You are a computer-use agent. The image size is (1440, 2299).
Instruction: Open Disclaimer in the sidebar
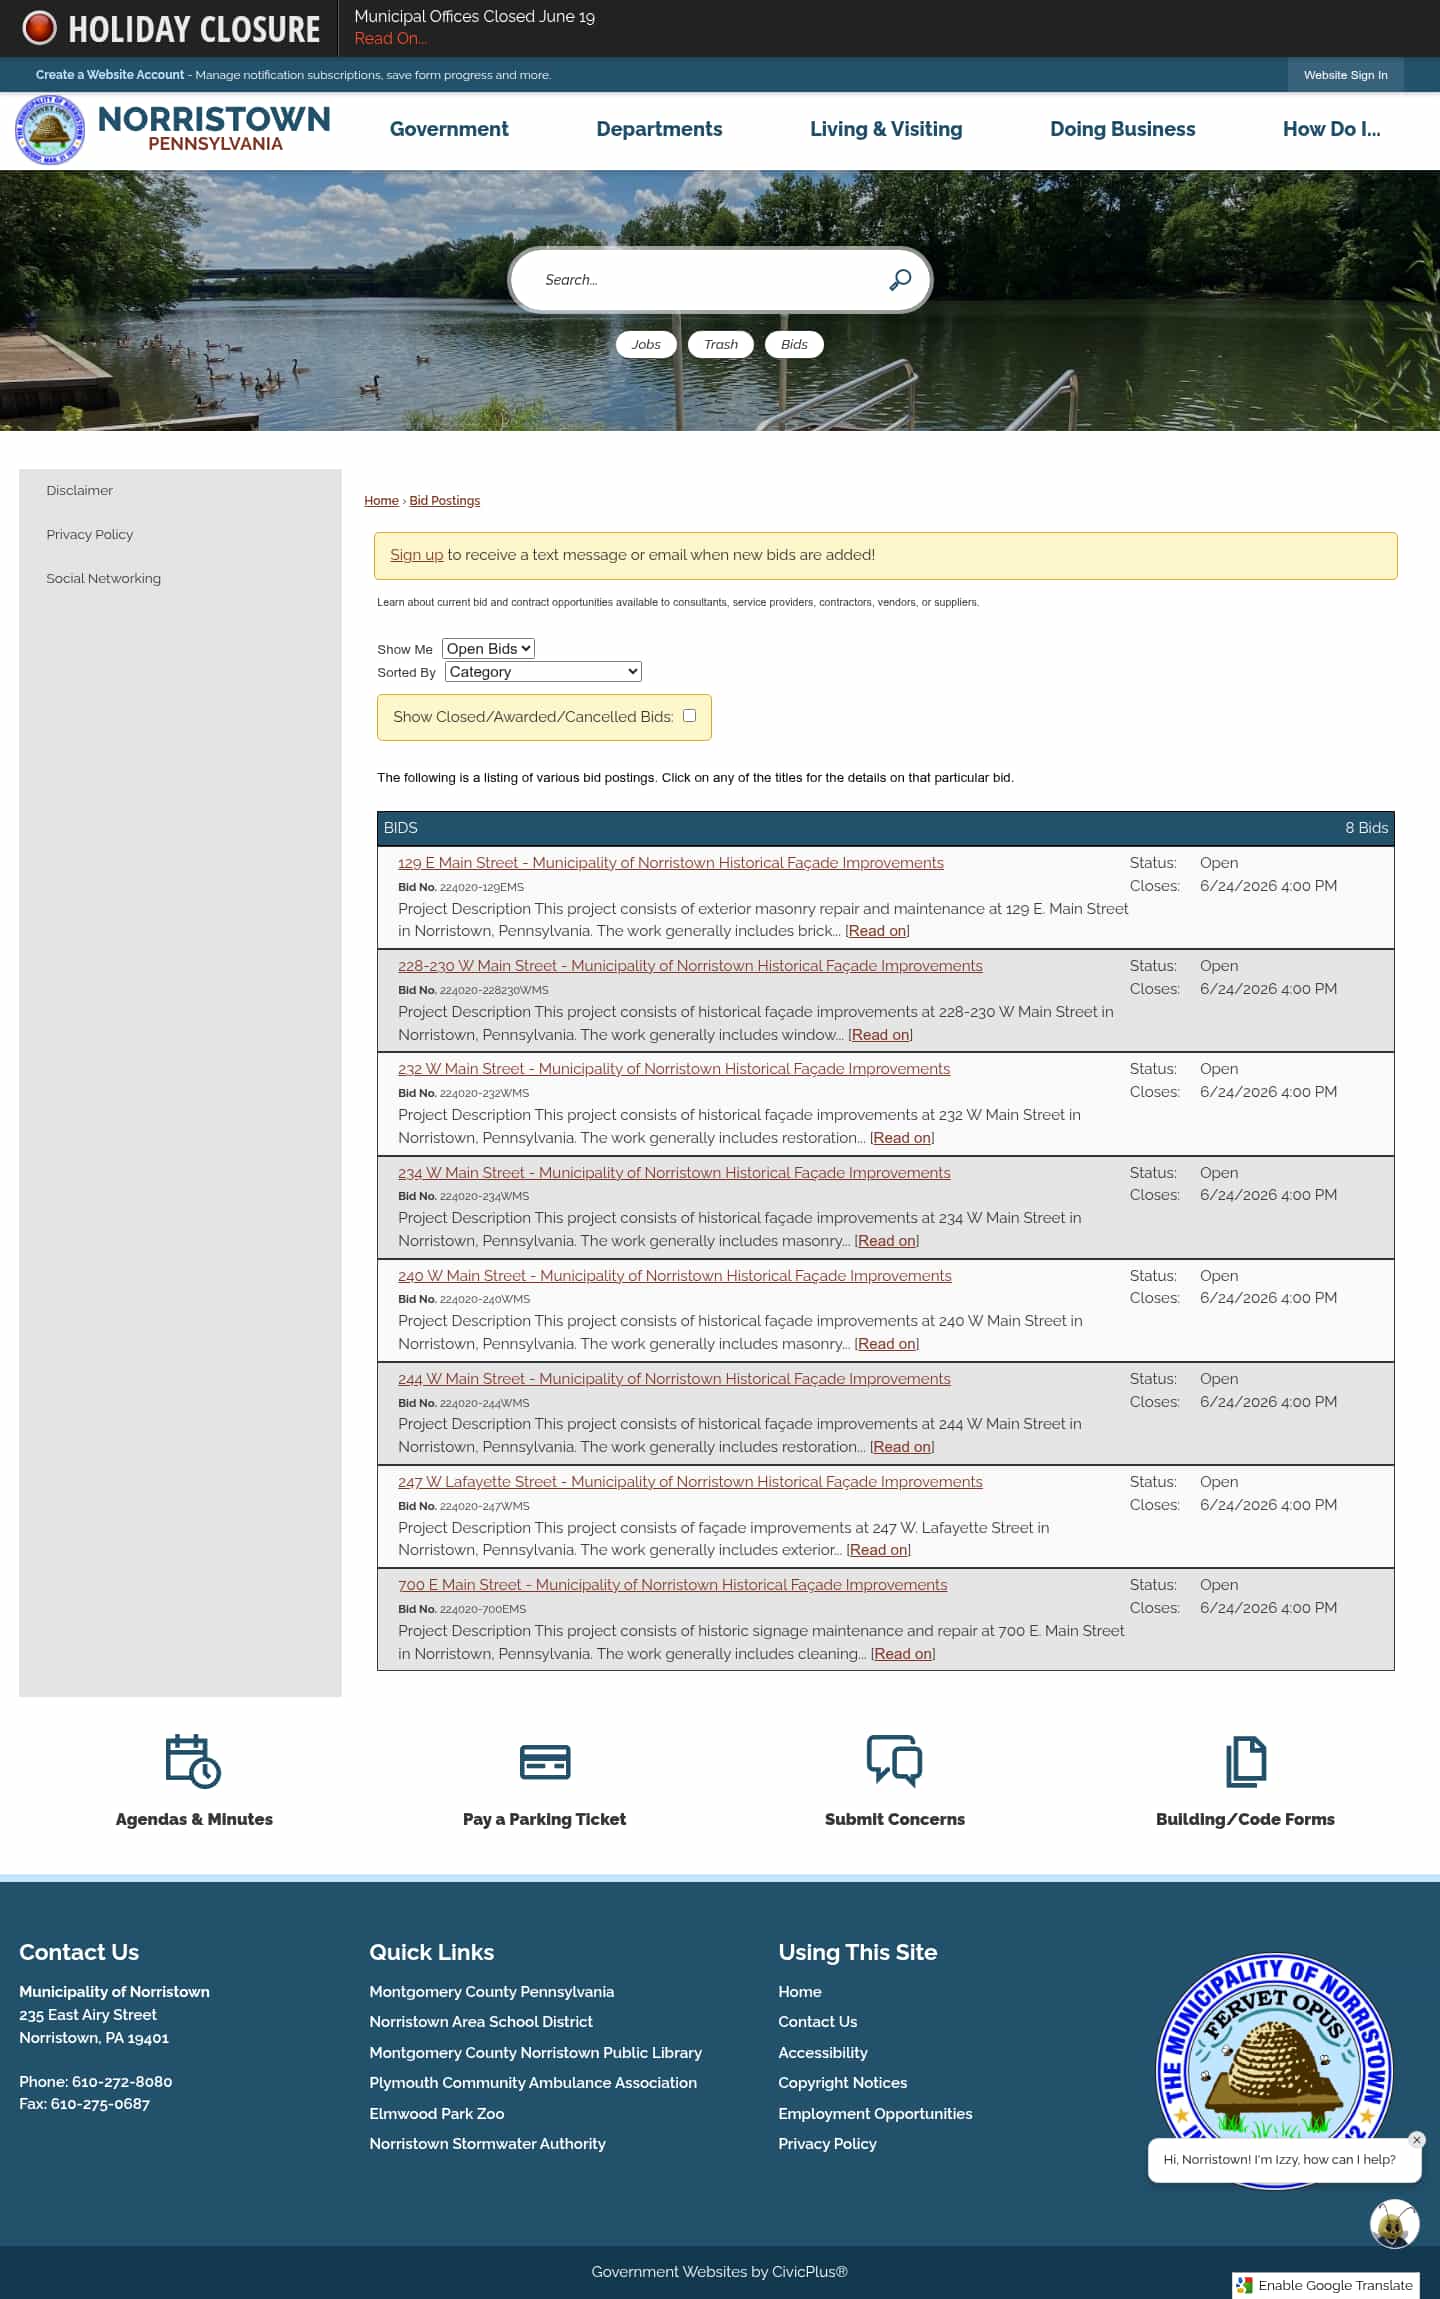tap(79, 490)
